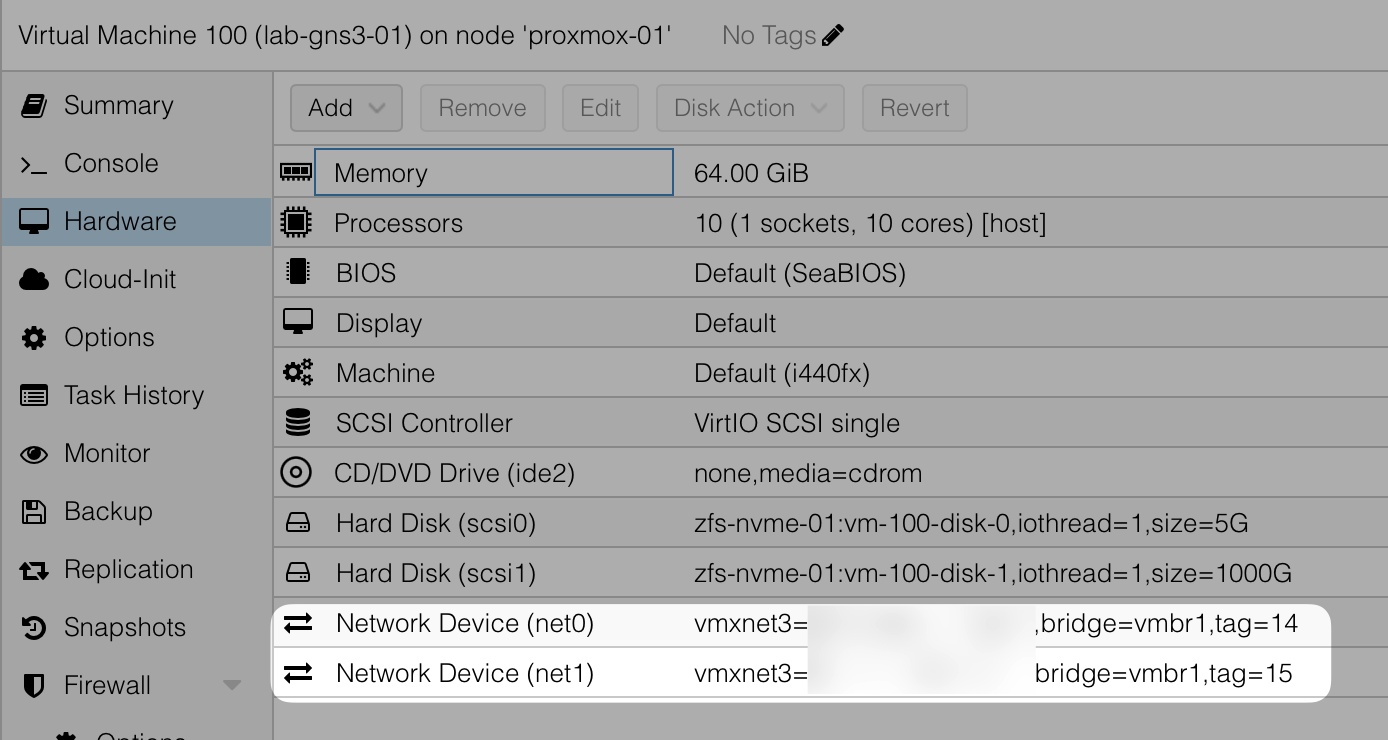Click the Monitor eye icon
Viewport: 1388px width, 740px height.
click(x=34, y=454)
